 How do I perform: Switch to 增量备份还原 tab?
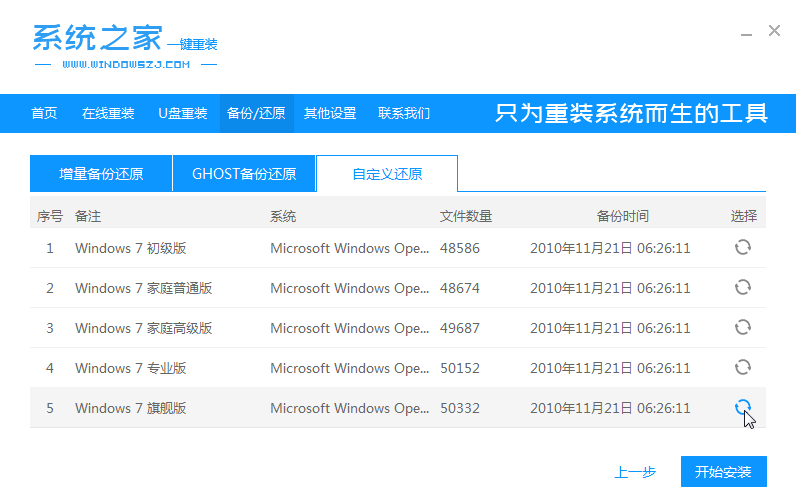(101, 174)
